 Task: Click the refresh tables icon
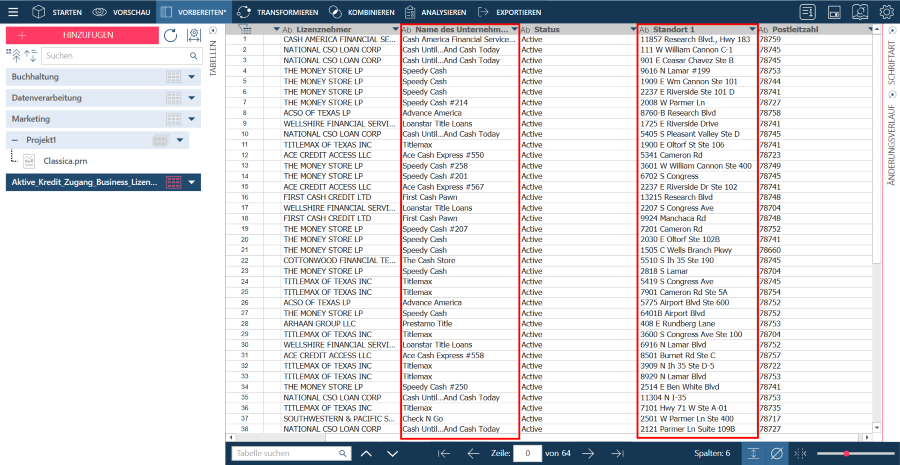170,36
